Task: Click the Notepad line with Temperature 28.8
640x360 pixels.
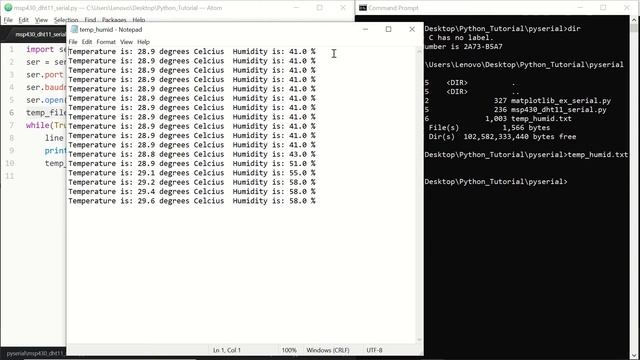Action: pos(192,154)
